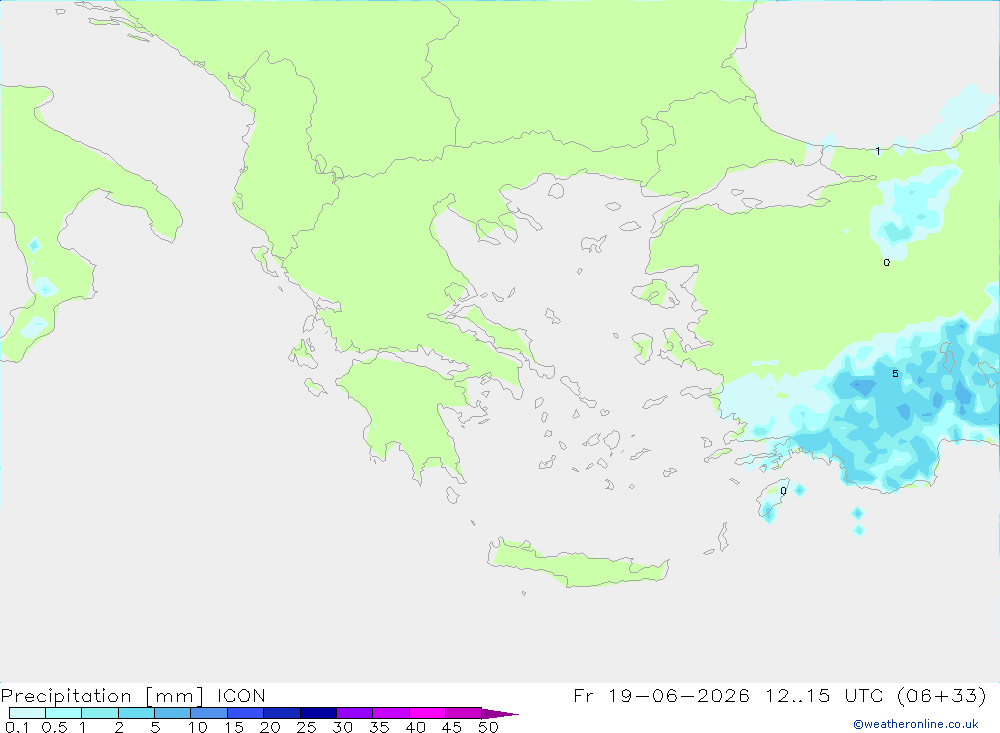1000x733 pixels.
Task: Click the '35' legend scale label
Action: pyautogui.click(x=379, y=727)
